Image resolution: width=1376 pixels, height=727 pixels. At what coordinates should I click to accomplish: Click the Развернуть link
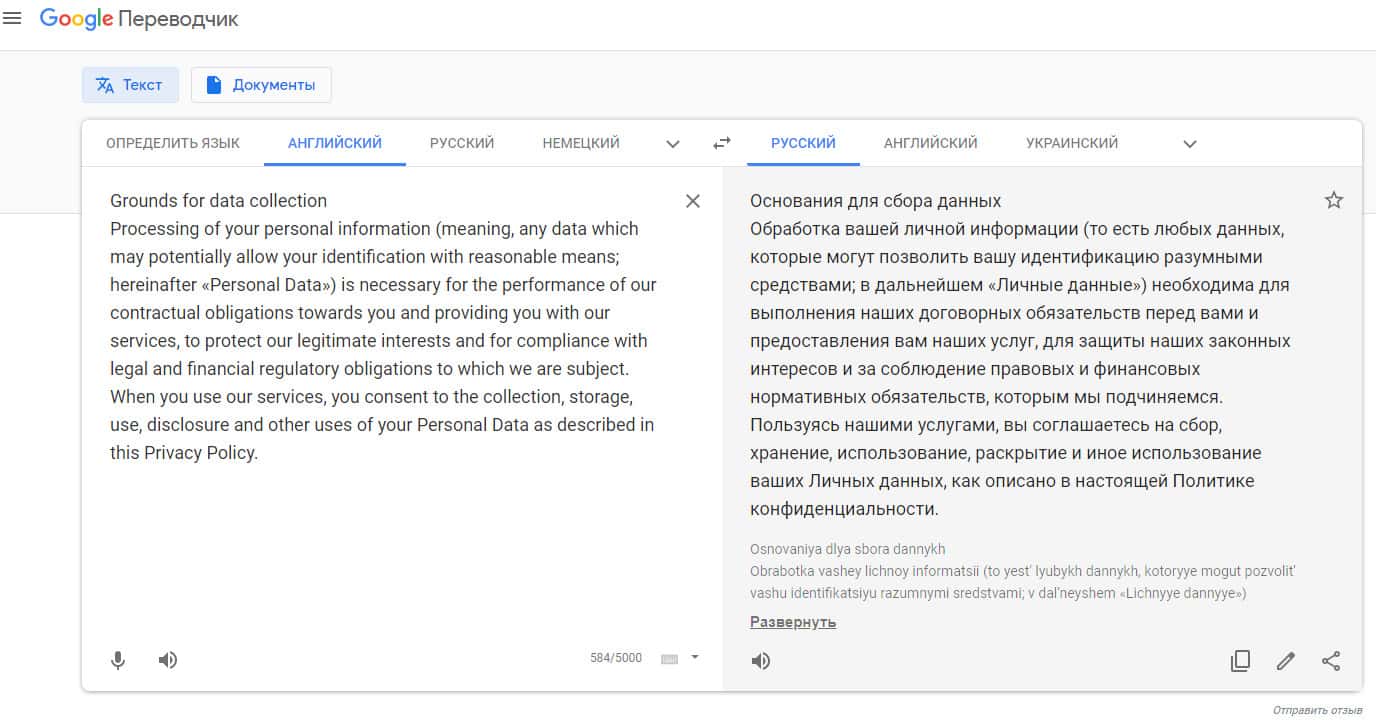(x=793, y=622)
